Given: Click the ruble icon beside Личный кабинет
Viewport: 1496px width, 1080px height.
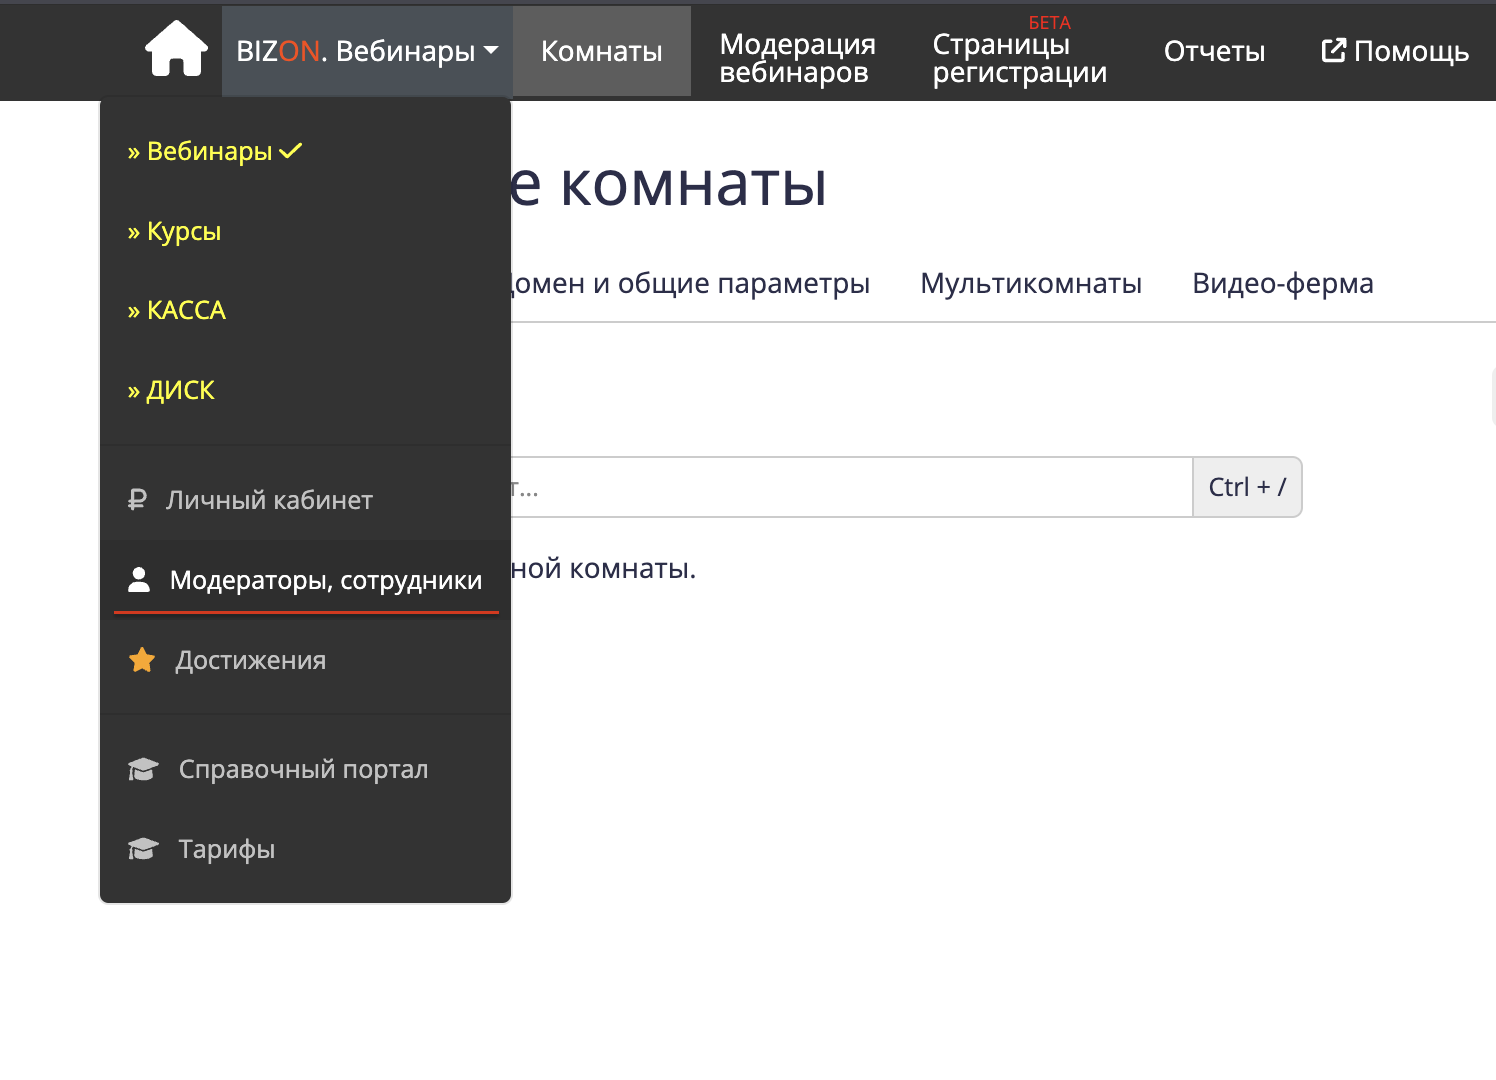Looking at the screenshot, I should tap(138, 500).
